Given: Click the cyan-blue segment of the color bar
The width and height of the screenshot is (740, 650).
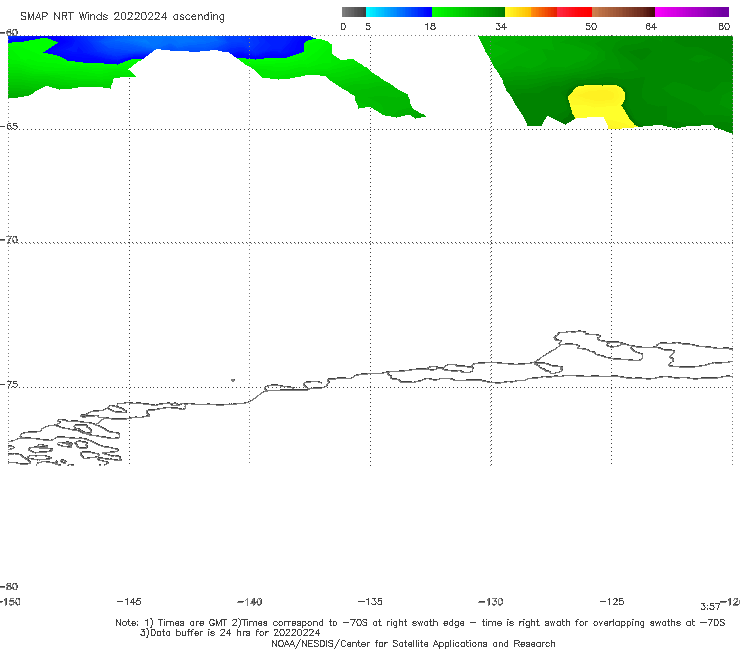Looking at the screenshot, I should [399, 12].
